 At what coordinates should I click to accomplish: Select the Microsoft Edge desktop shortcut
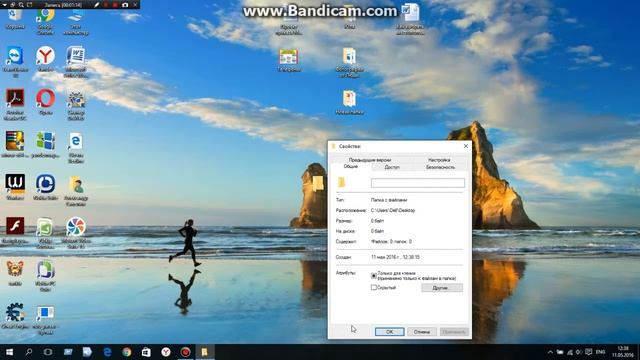click(x=76, y=147)
